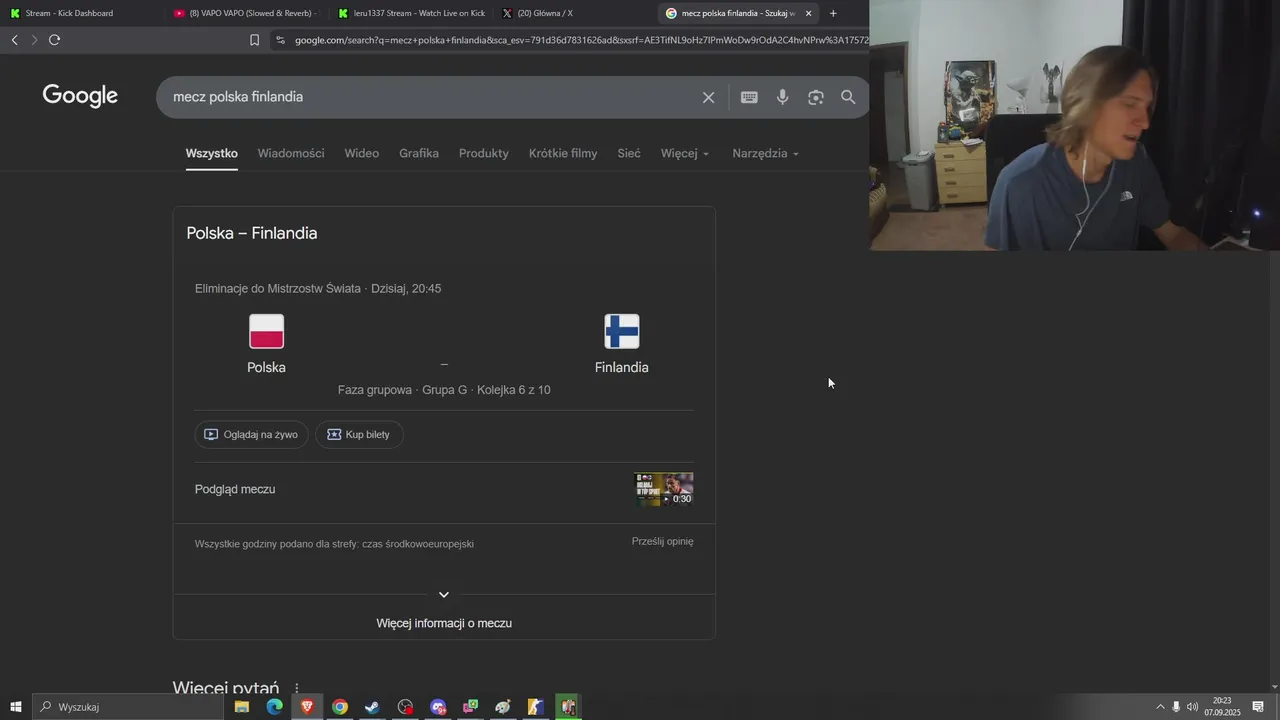The image size is (1280, 720).
Task: Open the Polska – Finlandia match heading
Action: pyautogui.click(x=252, y=233)
